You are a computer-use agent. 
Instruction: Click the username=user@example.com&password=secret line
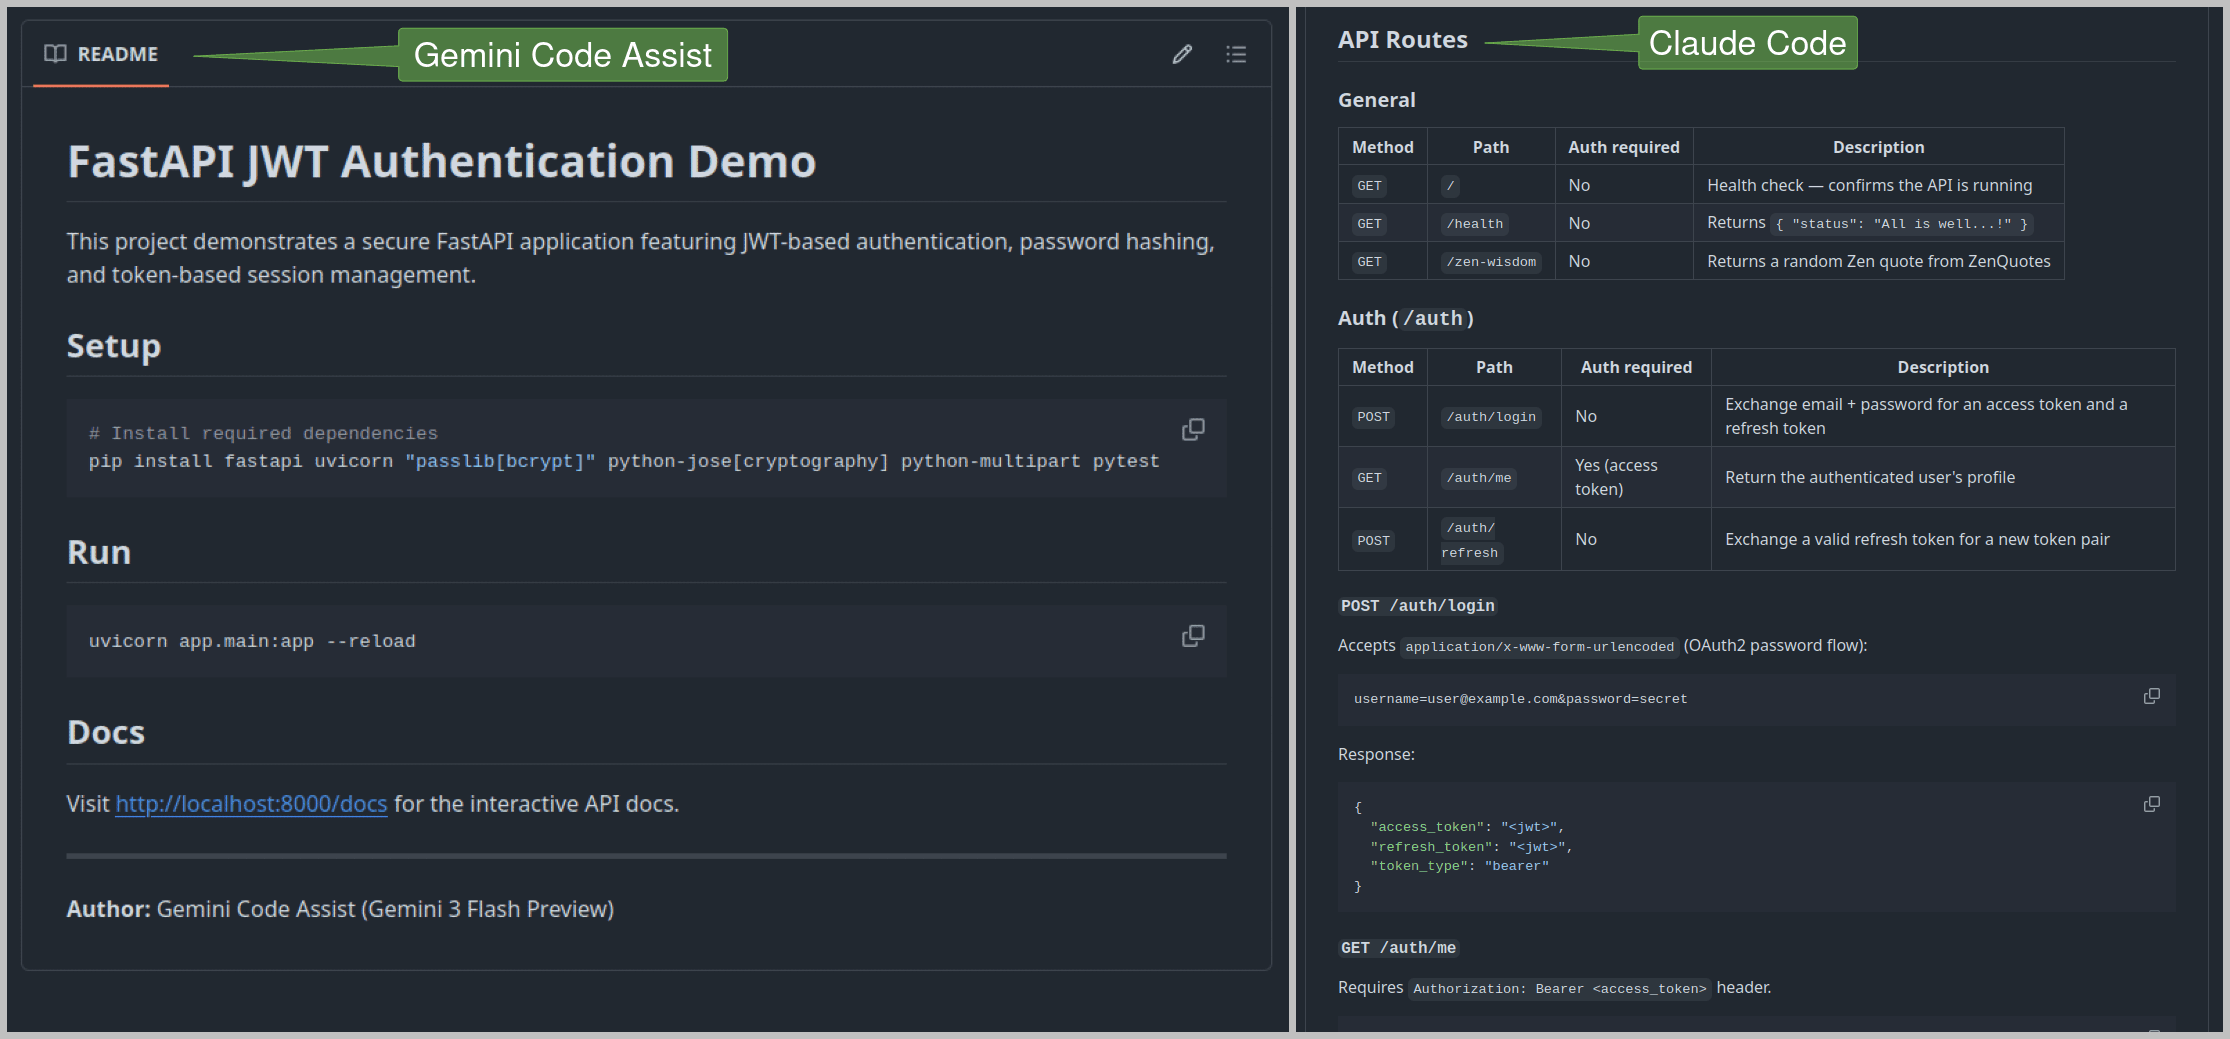point(1520,699)
